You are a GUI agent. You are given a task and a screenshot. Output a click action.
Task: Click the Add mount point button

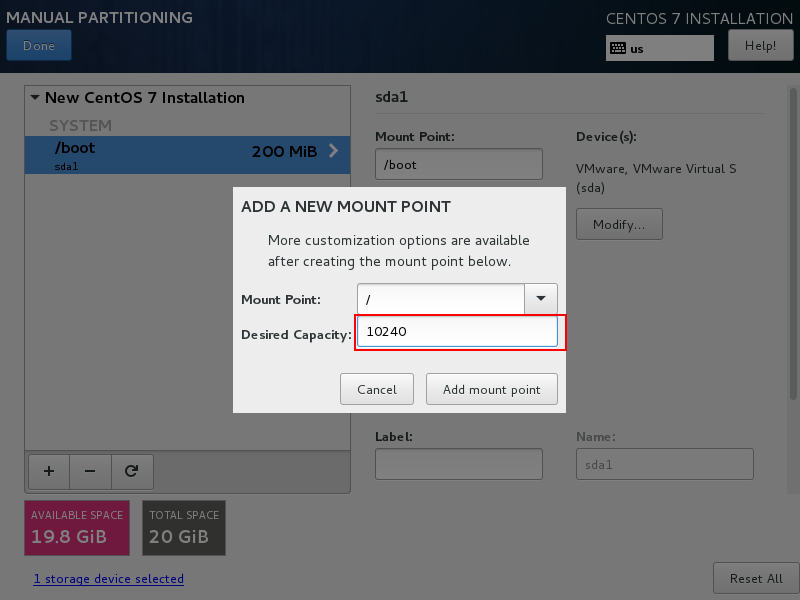click(x=491, y=389)
